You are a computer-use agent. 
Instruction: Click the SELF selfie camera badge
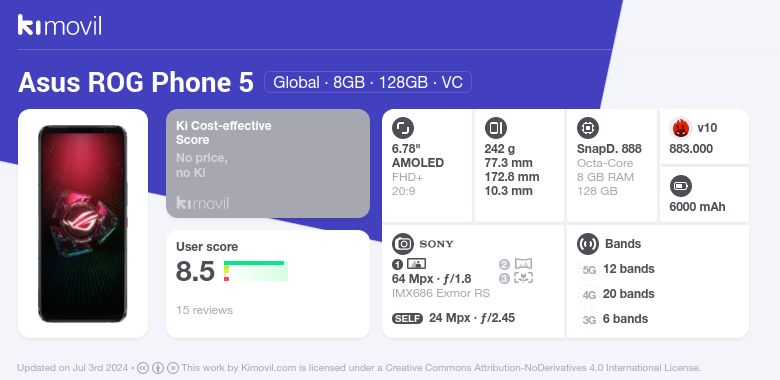click(407, 318)
